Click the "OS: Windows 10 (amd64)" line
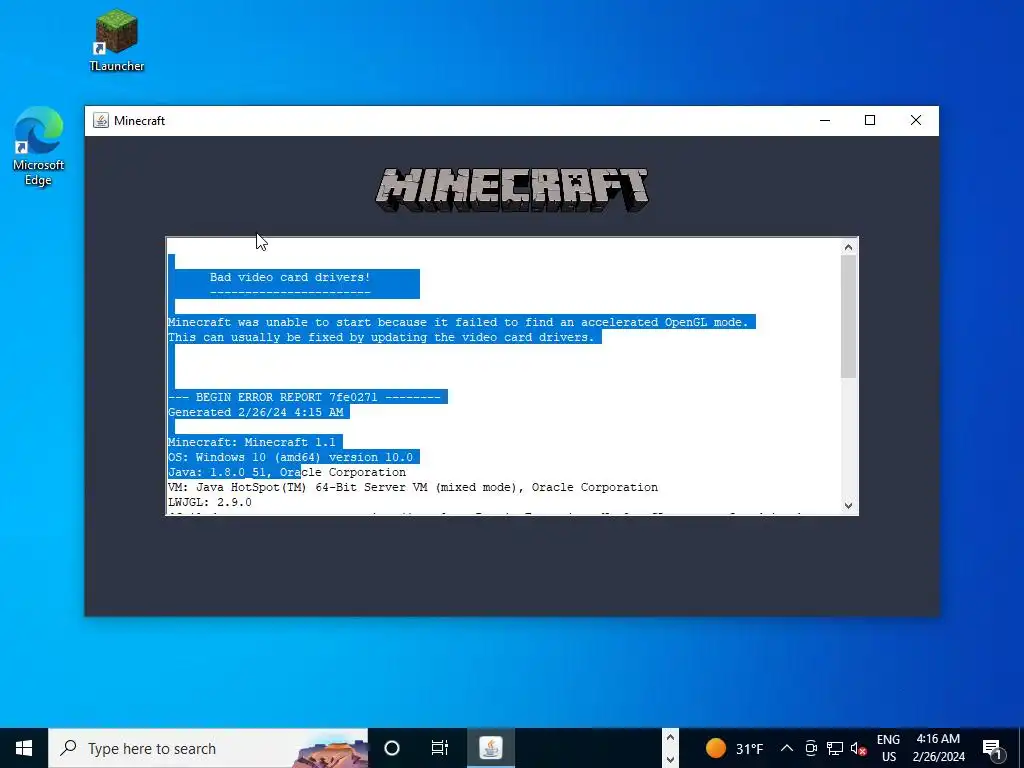Image resolution: width=1024 pixels, height=768 pixels. tap(290, 457)
